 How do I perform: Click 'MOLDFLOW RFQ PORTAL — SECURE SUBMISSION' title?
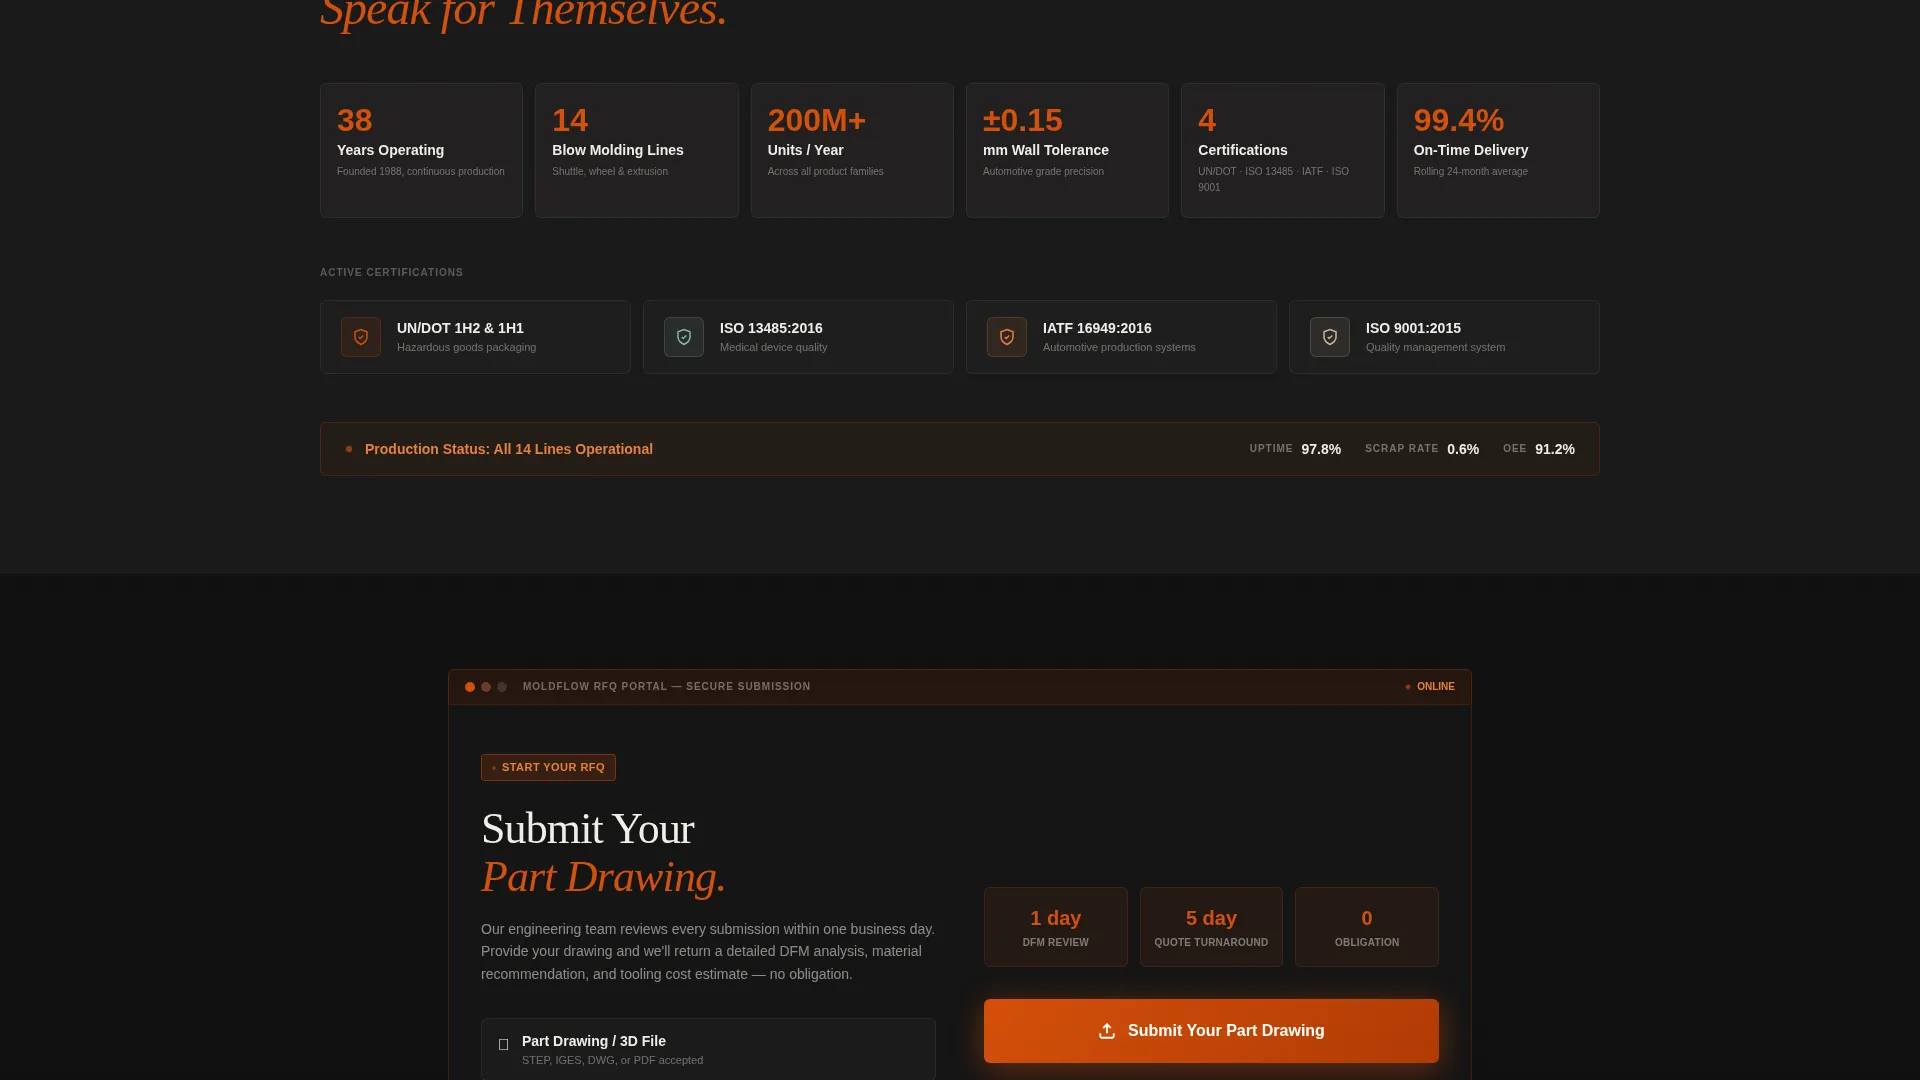click(667, 687)
